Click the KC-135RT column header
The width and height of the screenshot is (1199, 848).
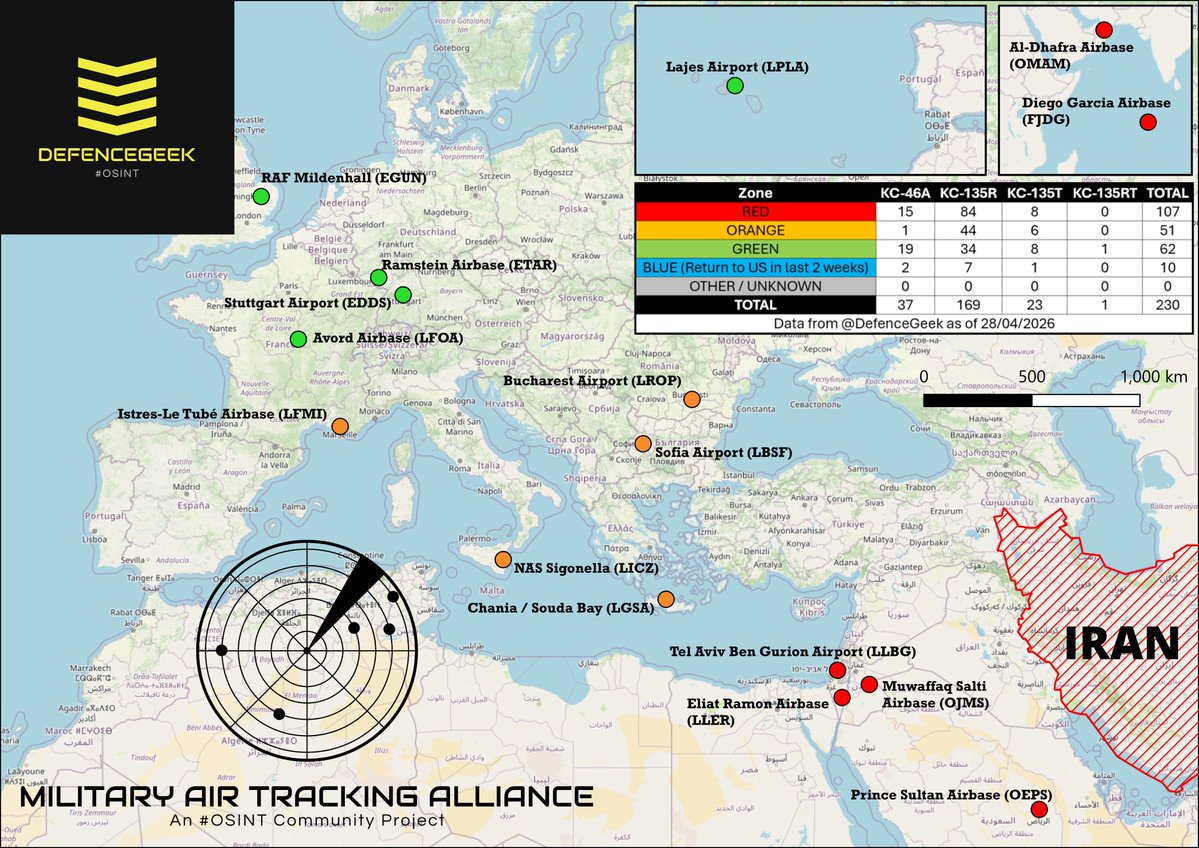pos(1104,193)
